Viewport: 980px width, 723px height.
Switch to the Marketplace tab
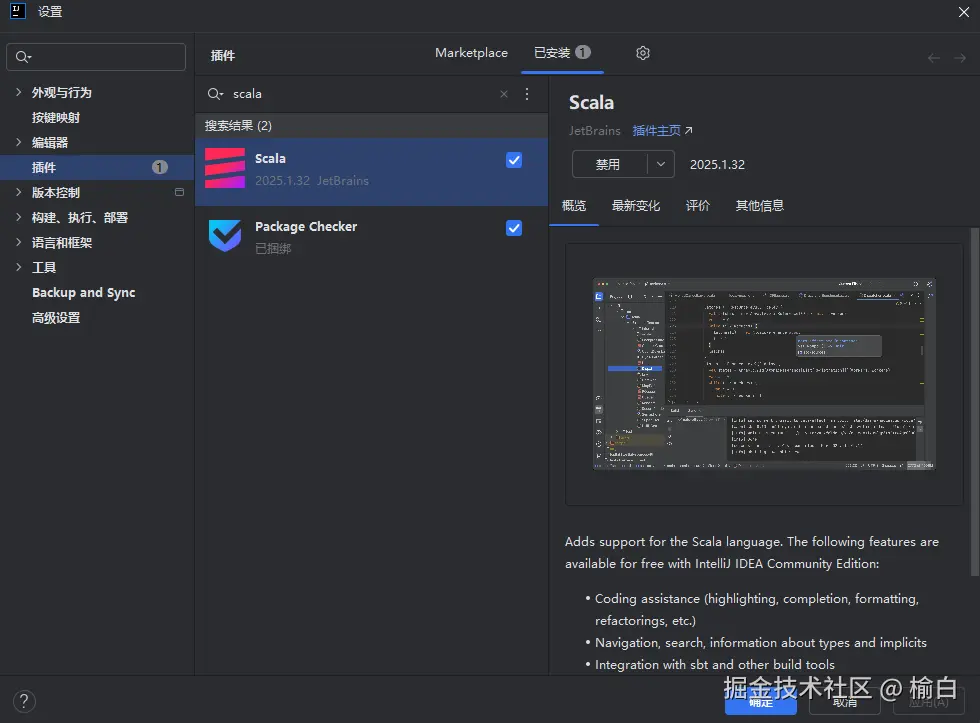471,53
